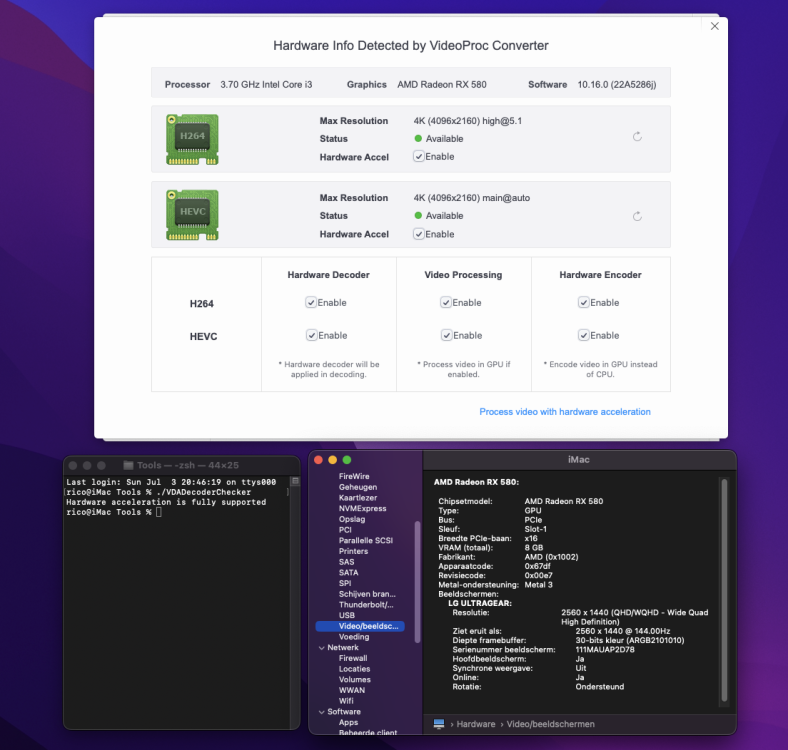
Task: Click the serial number 111MAUAP2D78
Action: (605, 649)
